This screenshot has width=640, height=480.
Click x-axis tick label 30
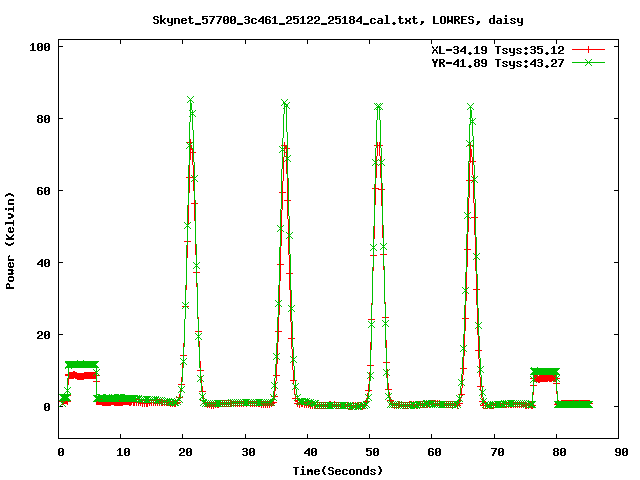(x=248, y=452)
